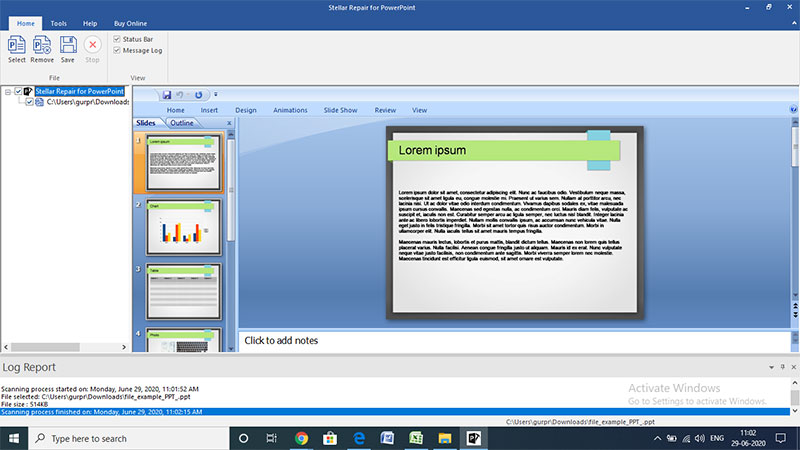800x450 pixels.
Task: Open Microsoft Store from the taskbar
Action: tap(330, 438)
